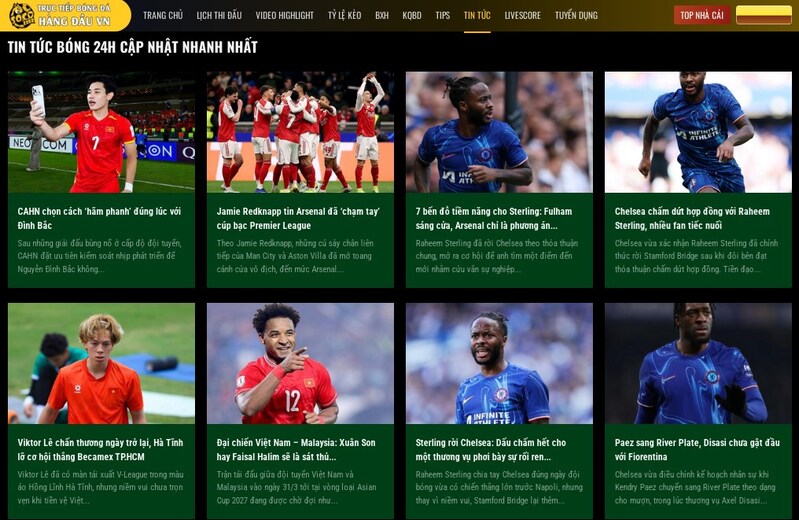
Task: Open the Livescore page
Action: (522, 15)
